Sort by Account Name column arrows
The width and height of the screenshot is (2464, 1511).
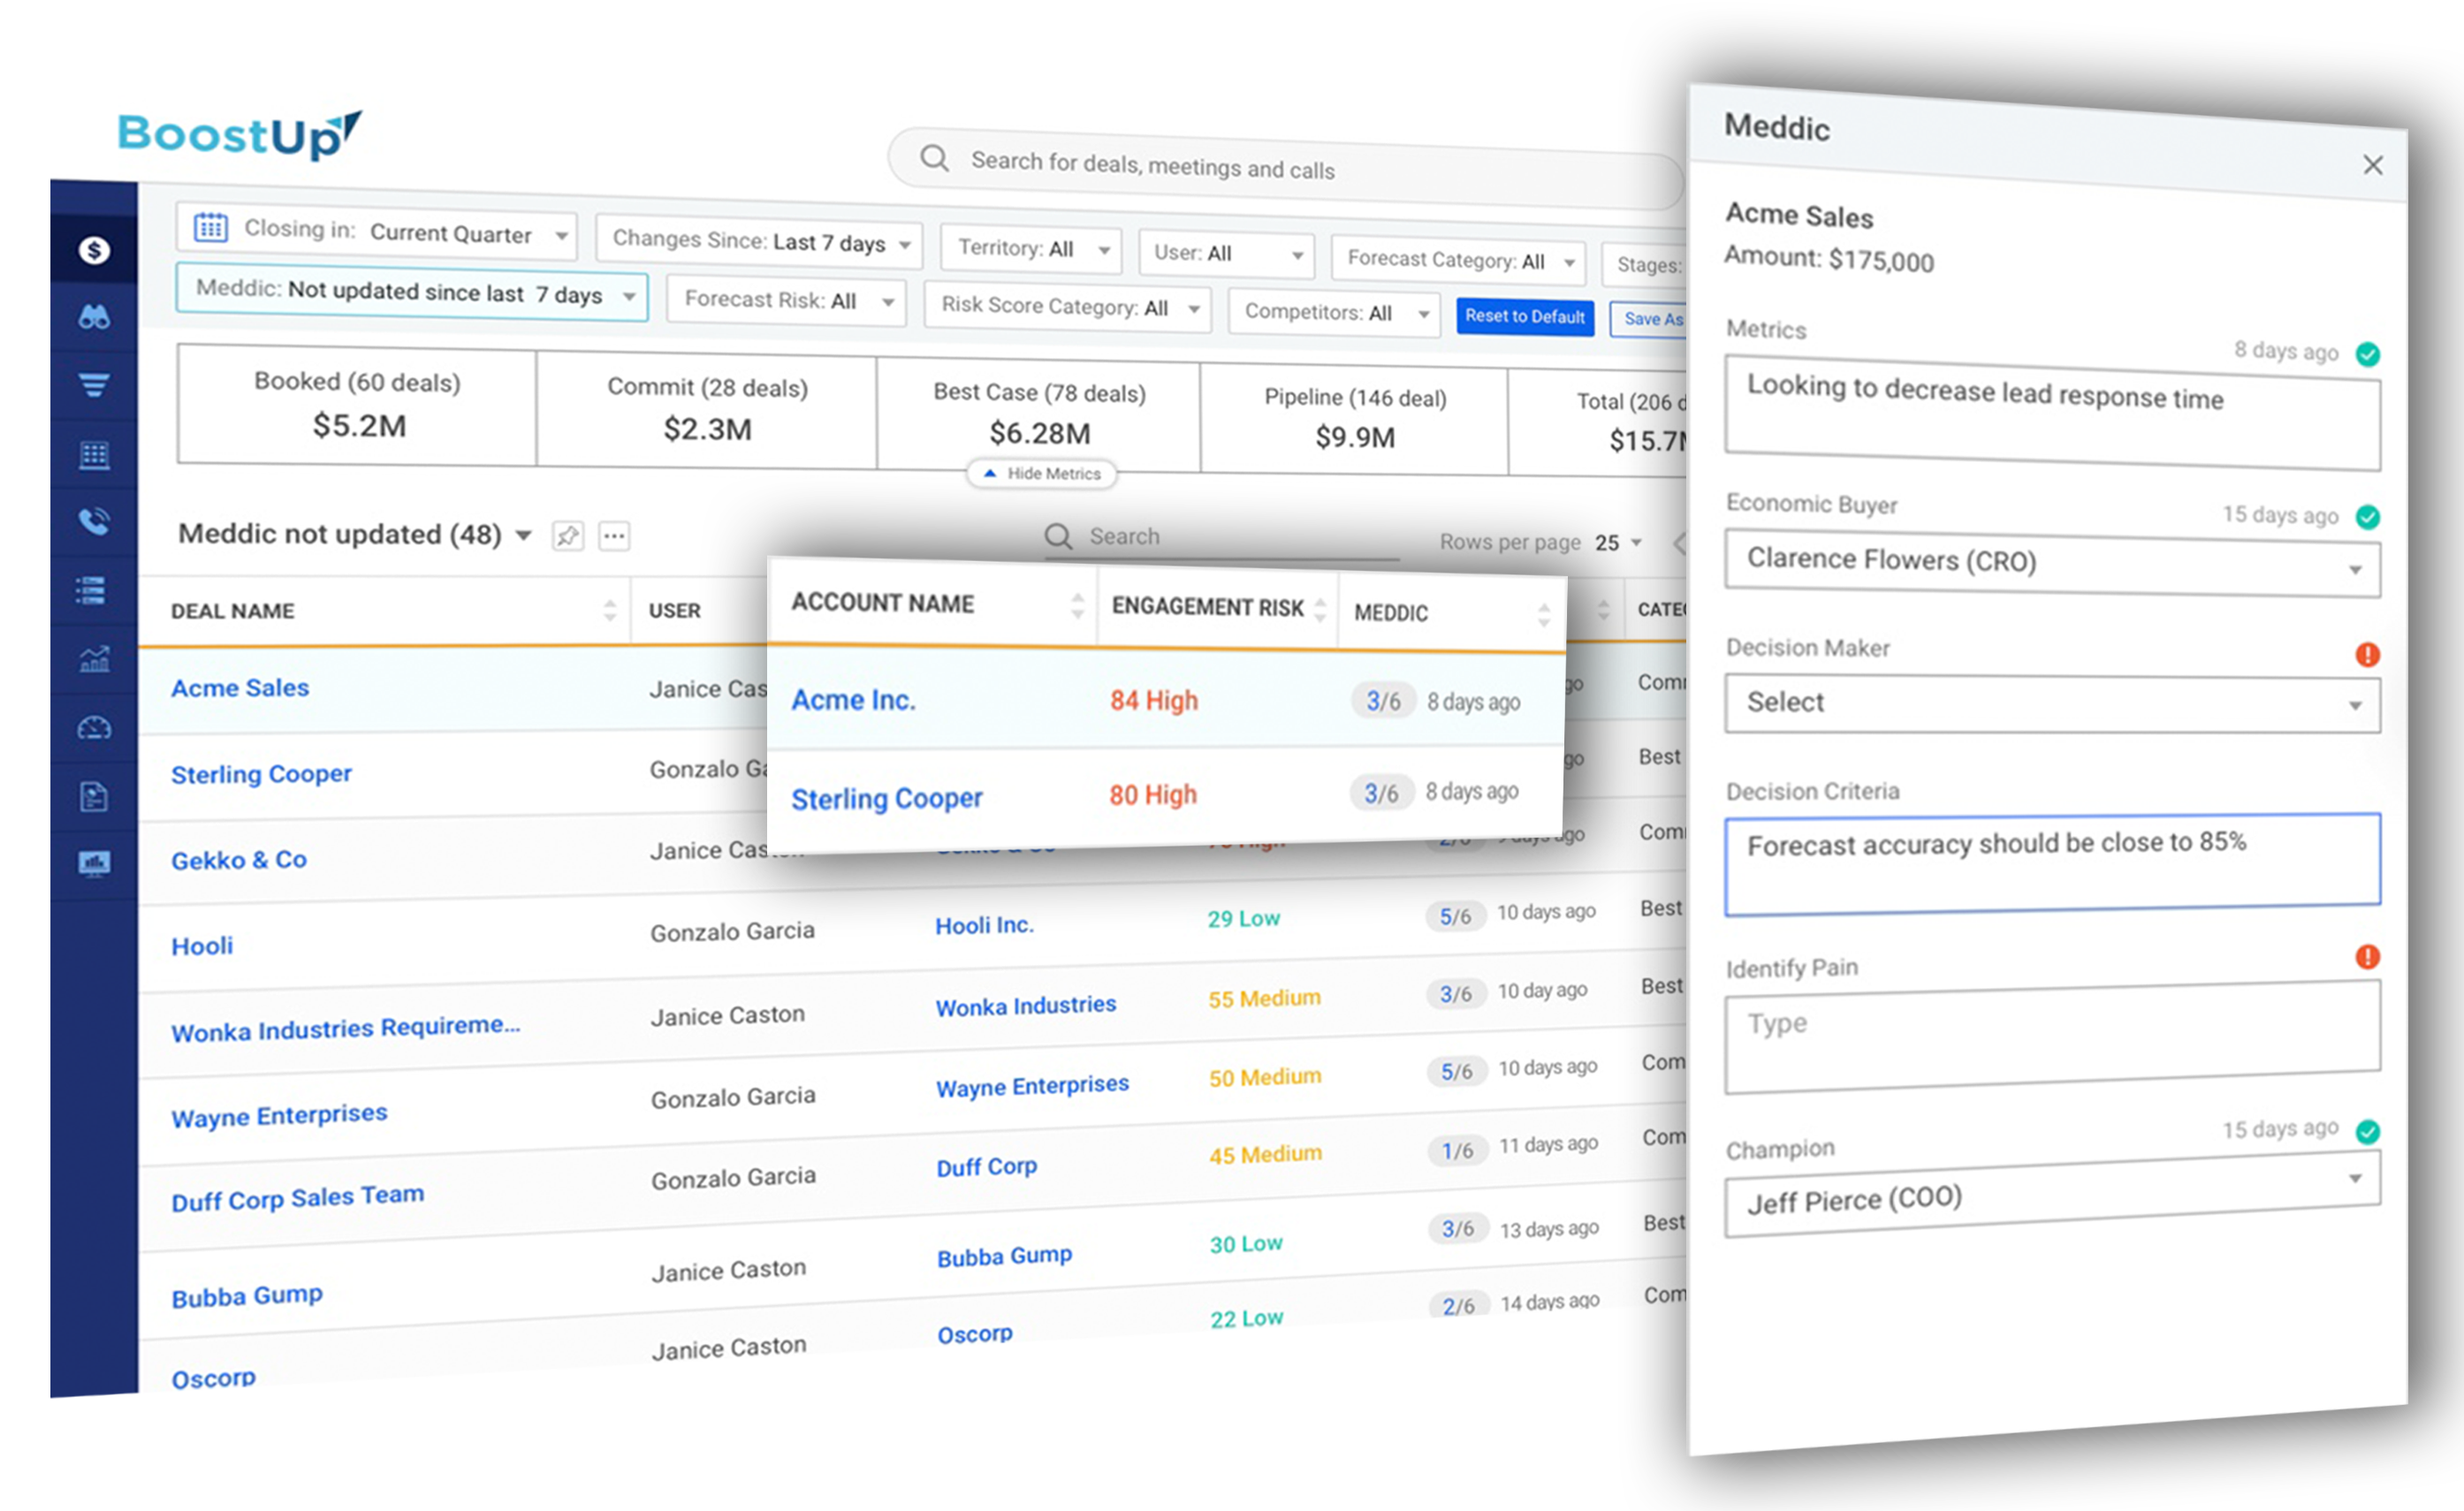(1077, 605)
